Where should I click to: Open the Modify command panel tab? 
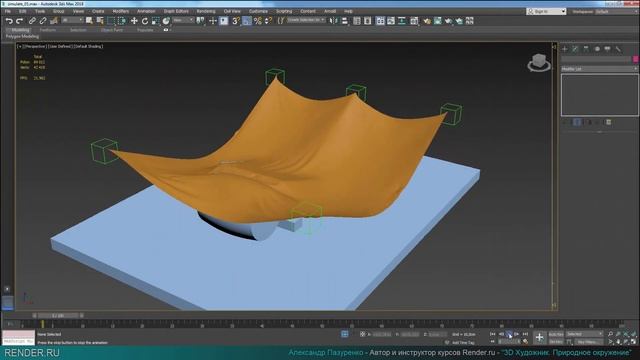575,49
